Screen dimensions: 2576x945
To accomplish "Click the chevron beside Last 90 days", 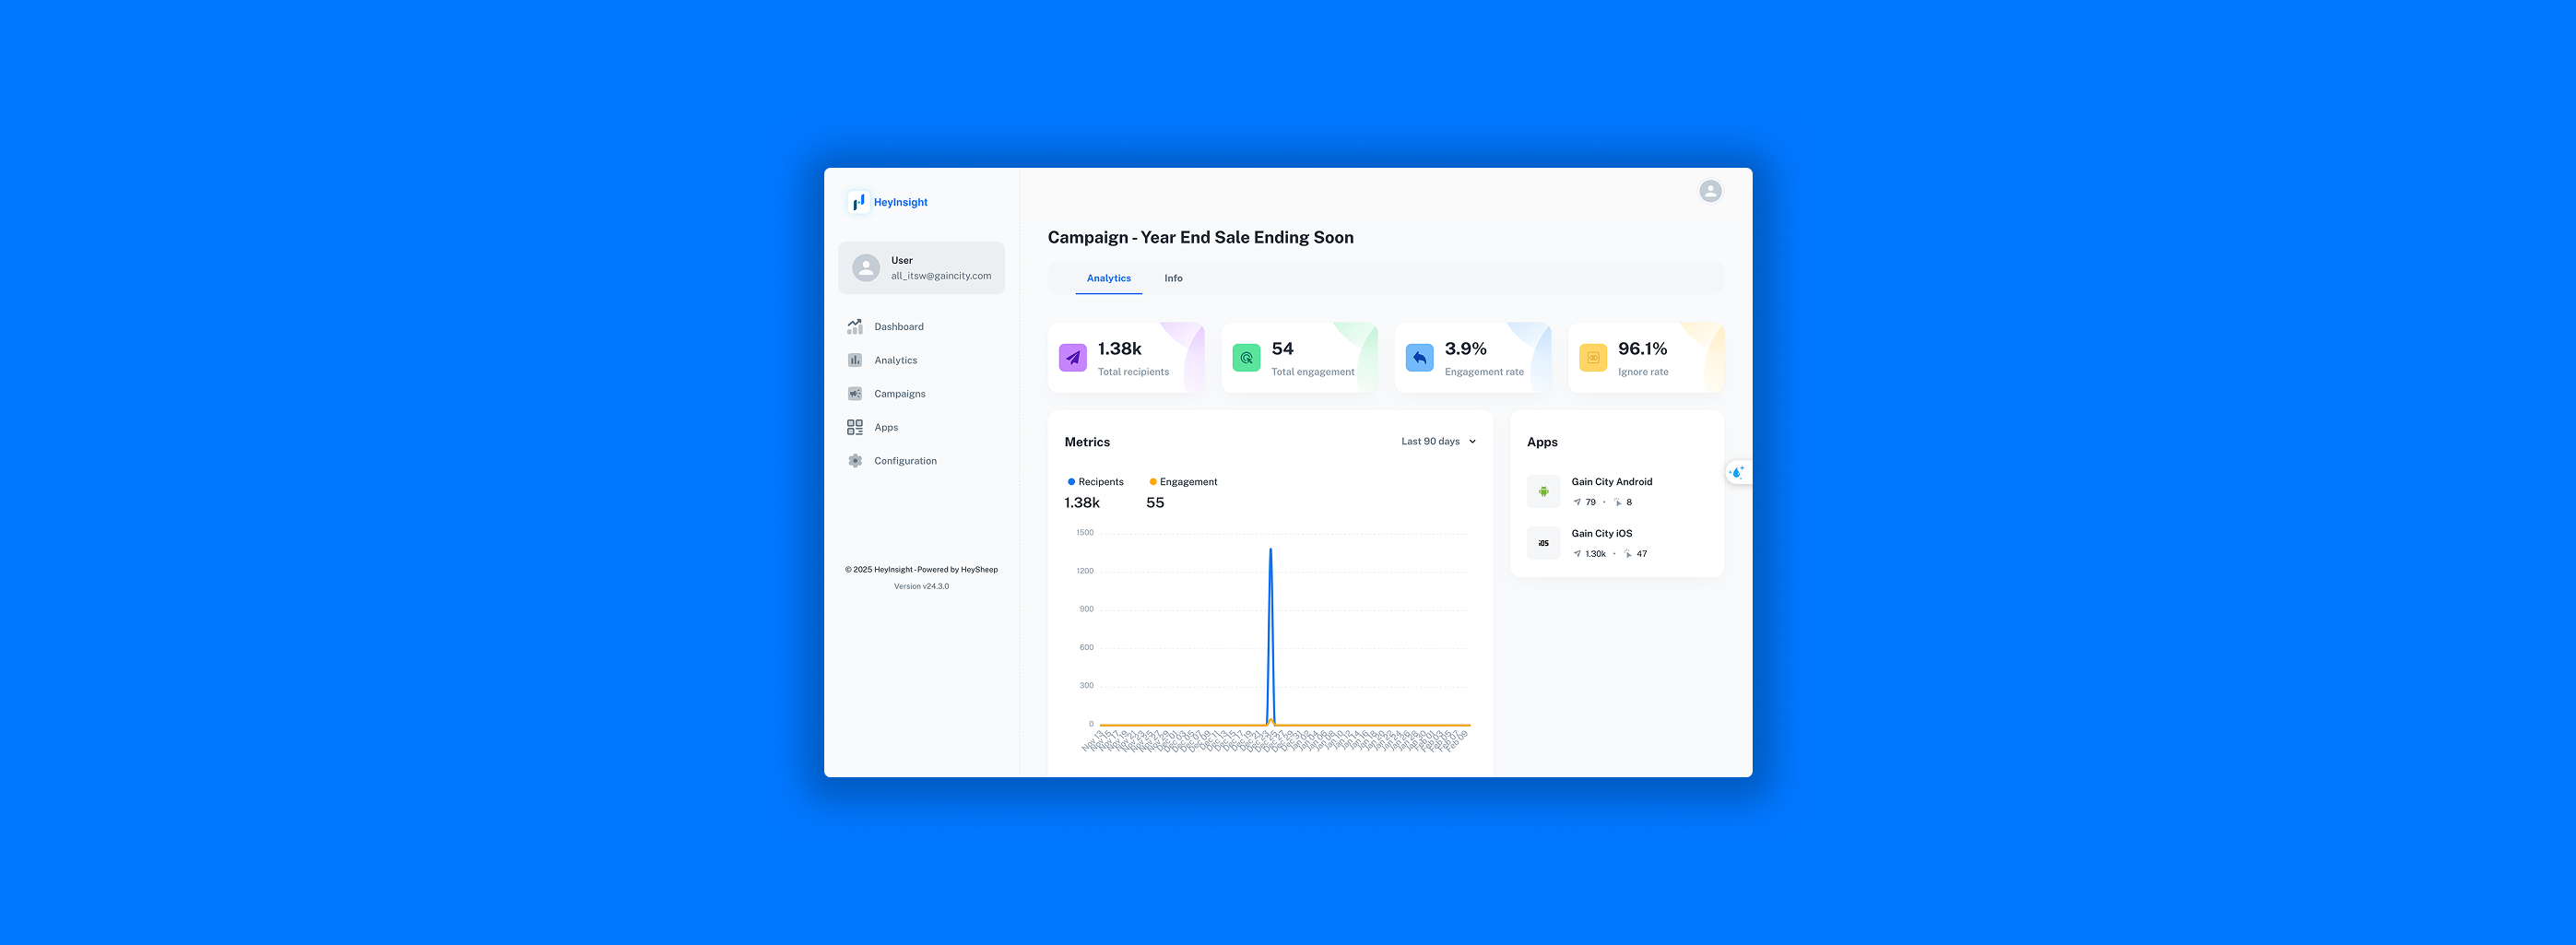I will [1472, 441].
